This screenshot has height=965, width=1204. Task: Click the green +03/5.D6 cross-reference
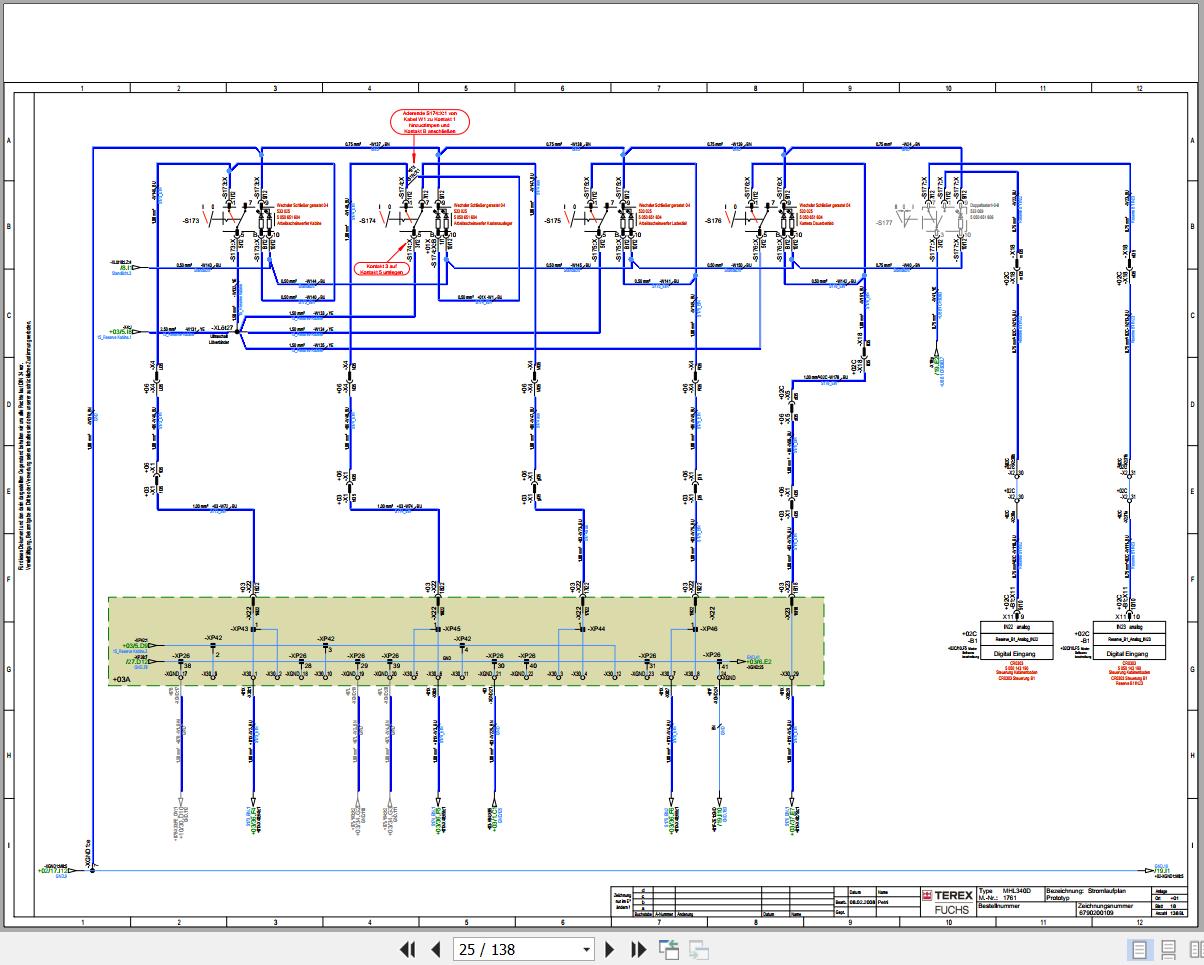136,646
